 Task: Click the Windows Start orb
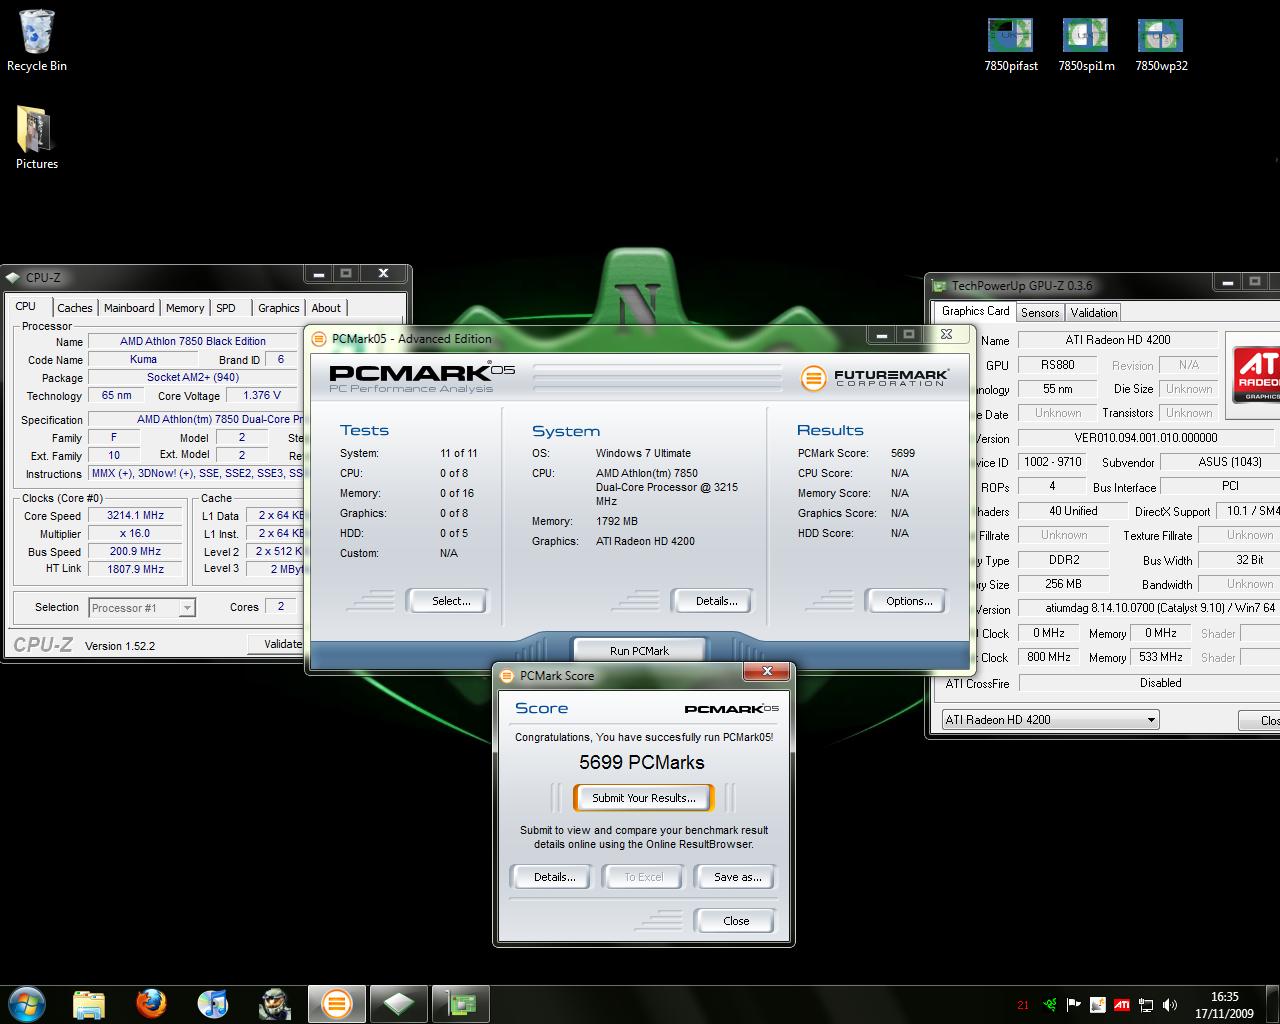pos(26,1003)
